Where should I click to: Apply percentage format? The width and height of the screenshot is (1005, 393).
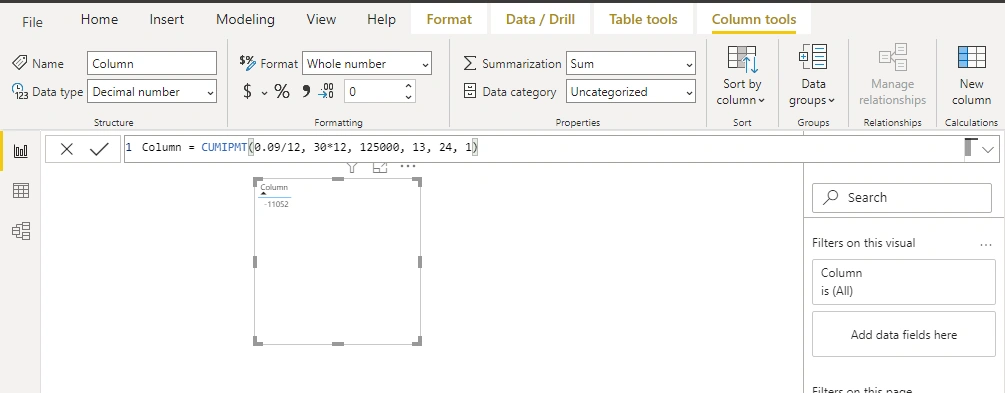tap(282, 92)
